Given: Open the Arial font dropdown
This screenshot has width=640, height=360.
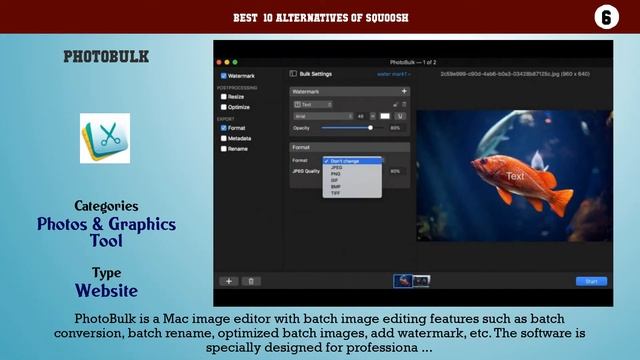Looking at the screenshot, I should 323,116.
